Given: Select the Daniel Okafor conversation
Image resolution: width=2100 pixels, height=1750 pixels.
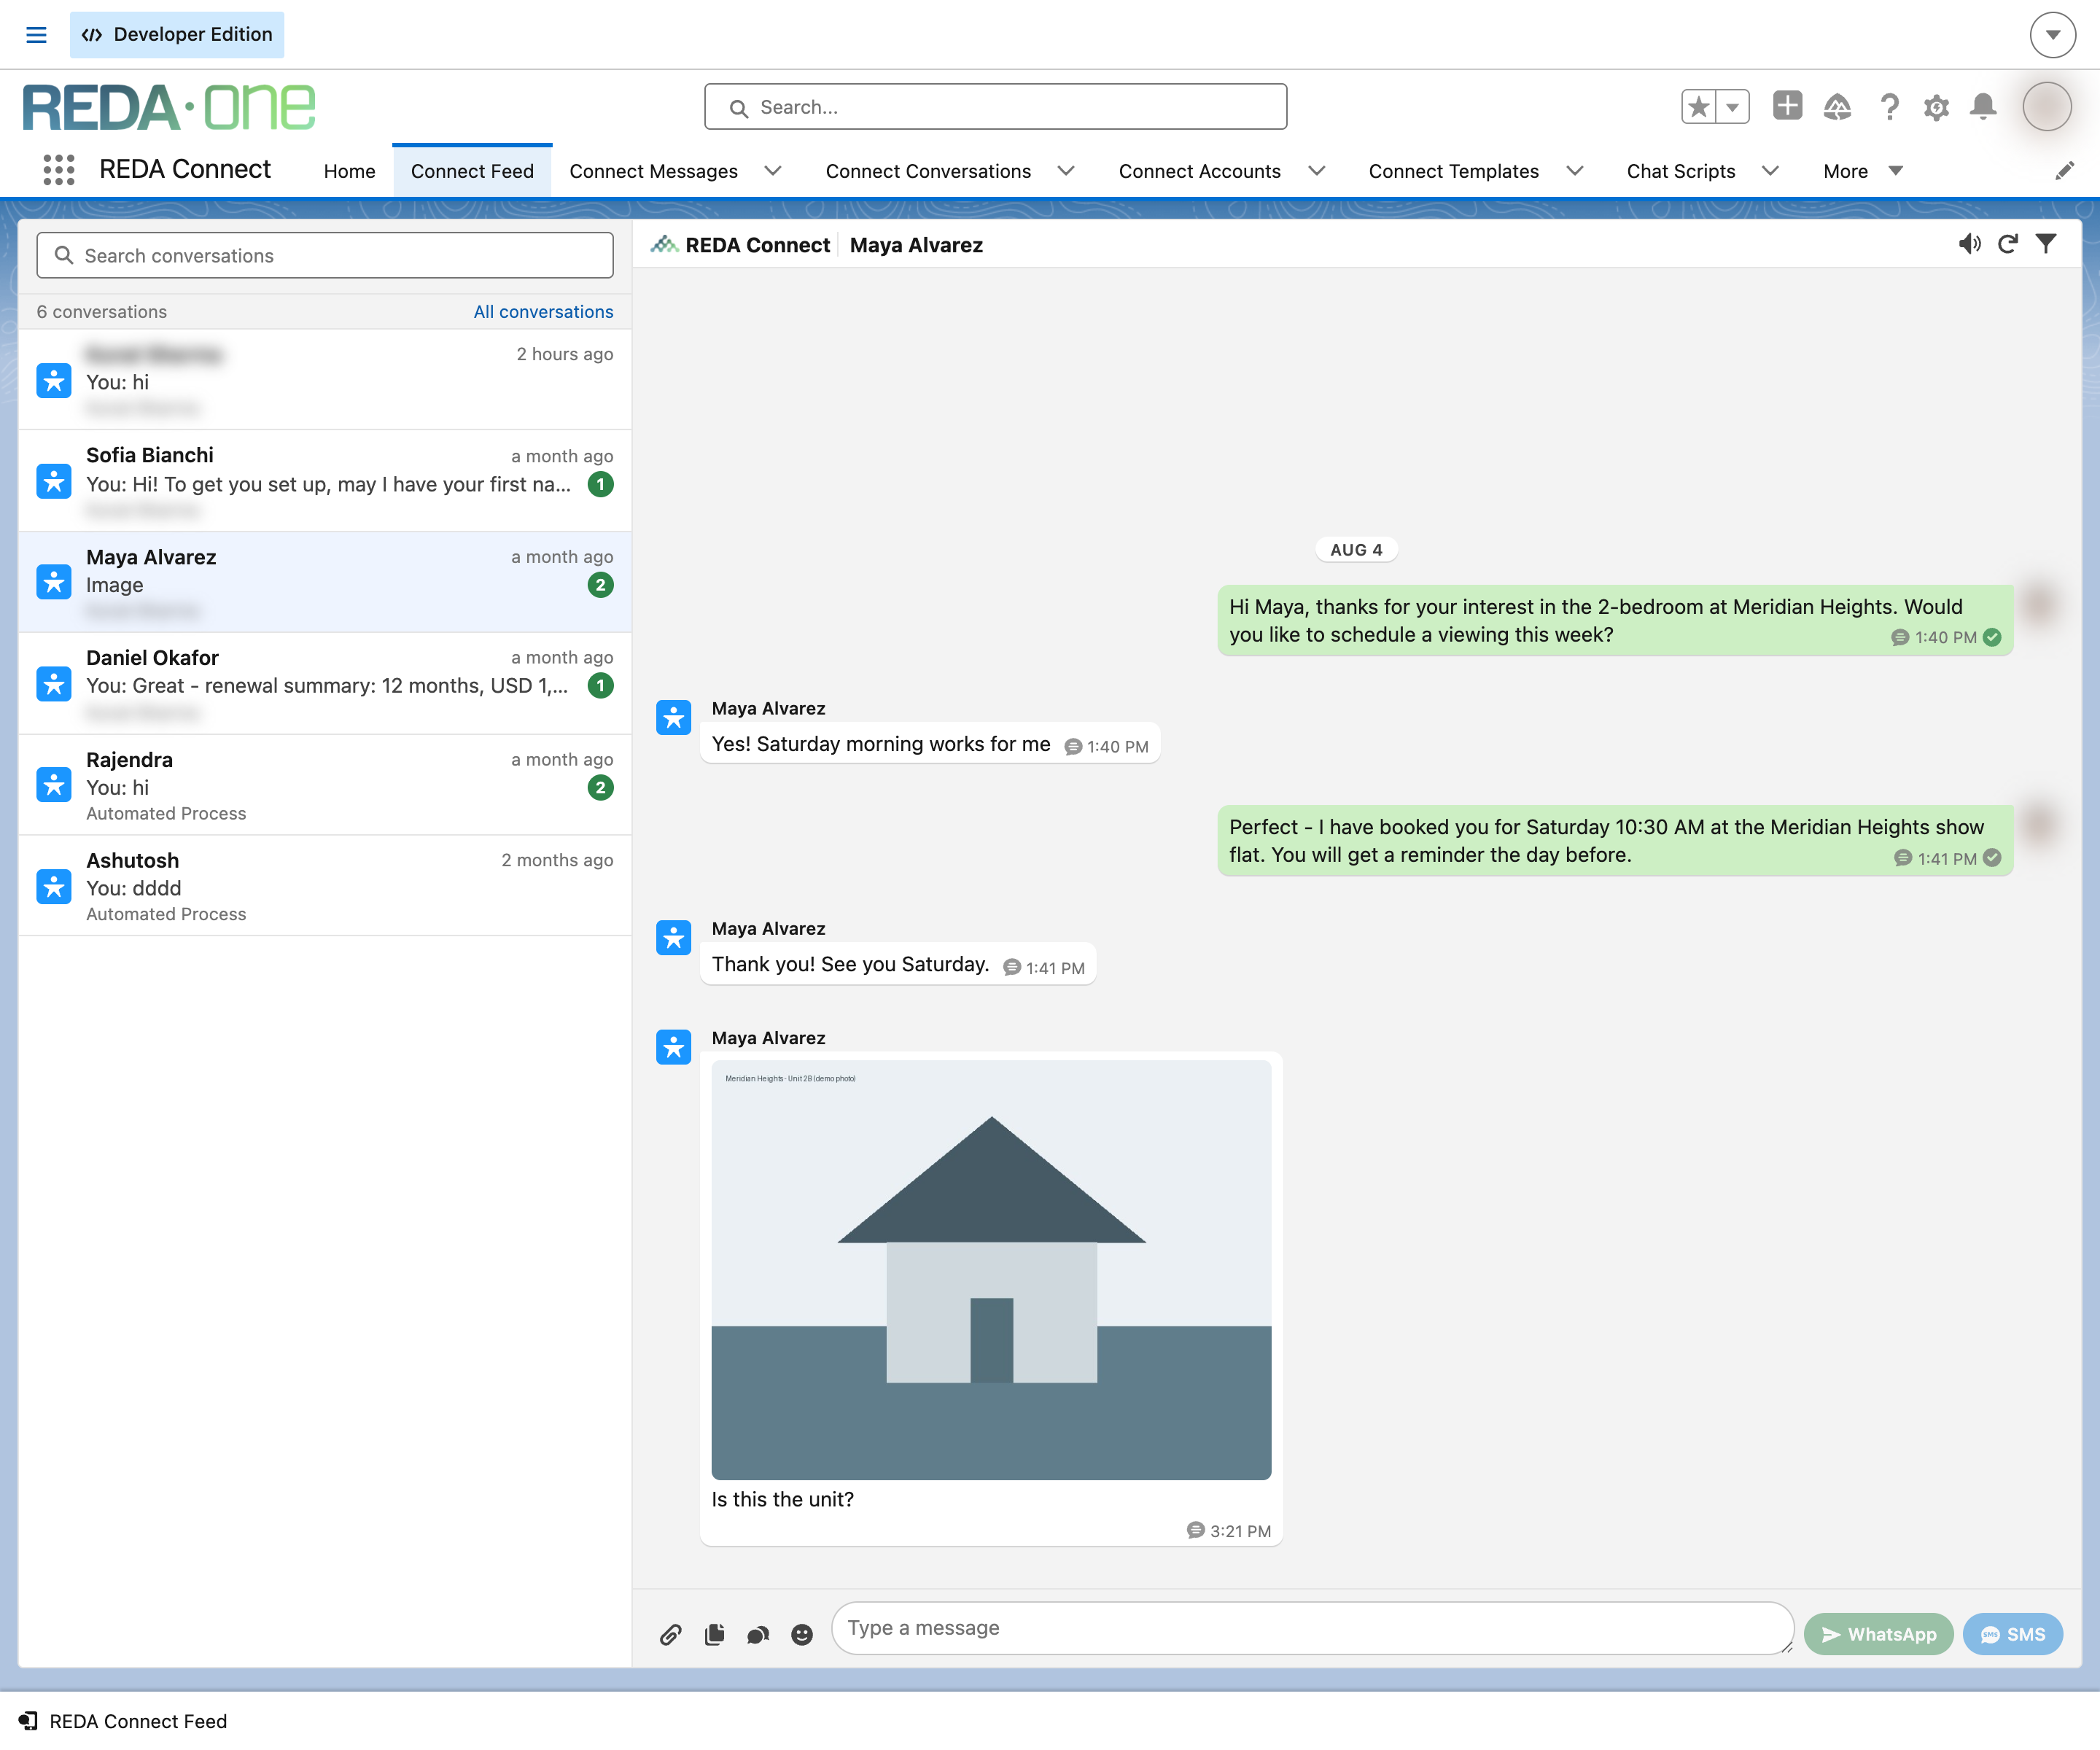Looking at the screenshot, I should point(325,684).
